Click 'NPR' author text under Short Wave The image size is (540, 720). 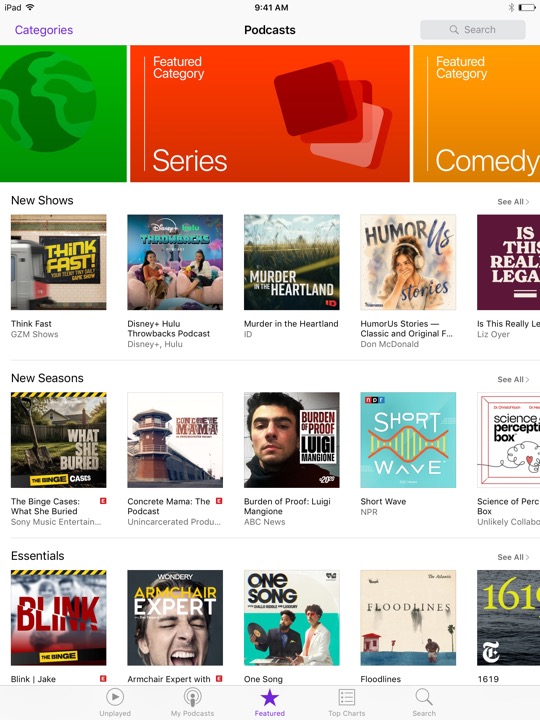(369, 512)
